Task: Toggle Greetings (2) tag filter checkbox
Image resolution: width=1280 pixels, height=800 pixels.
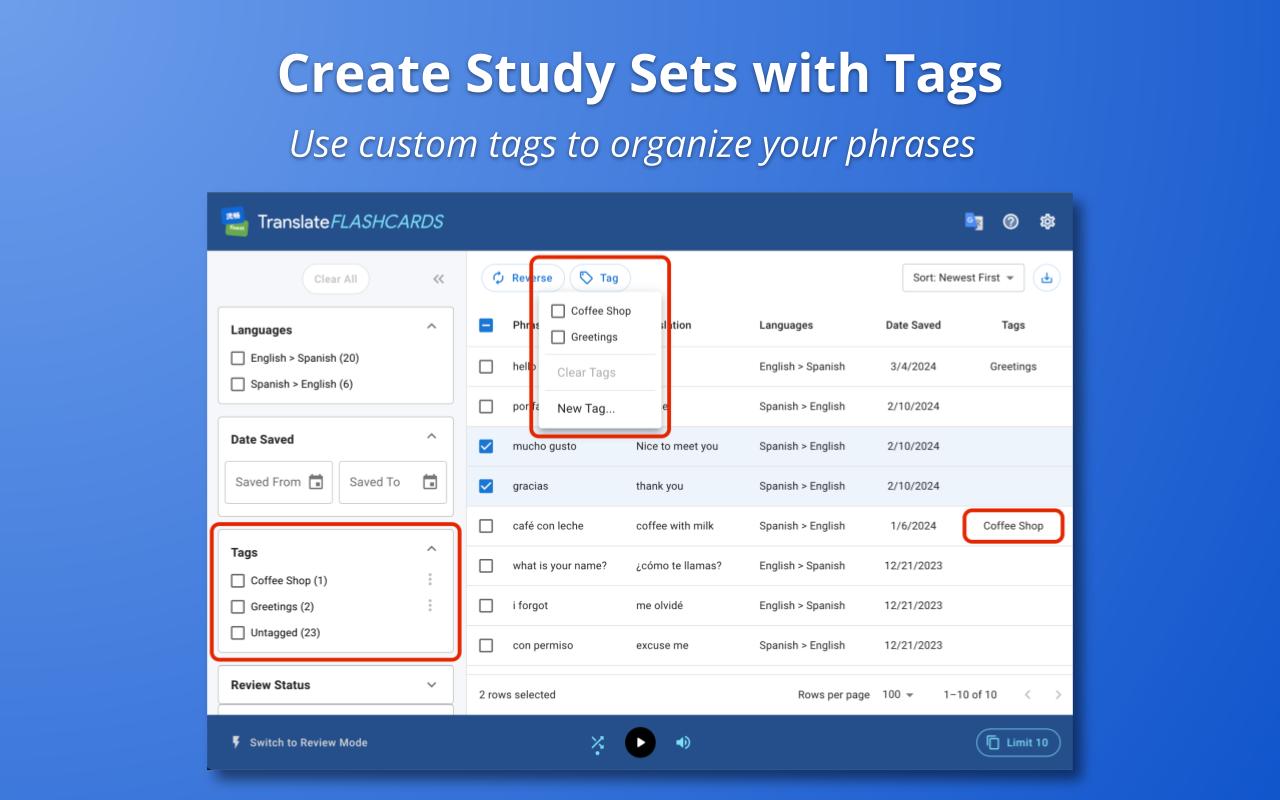Action: tap(238, 606)
